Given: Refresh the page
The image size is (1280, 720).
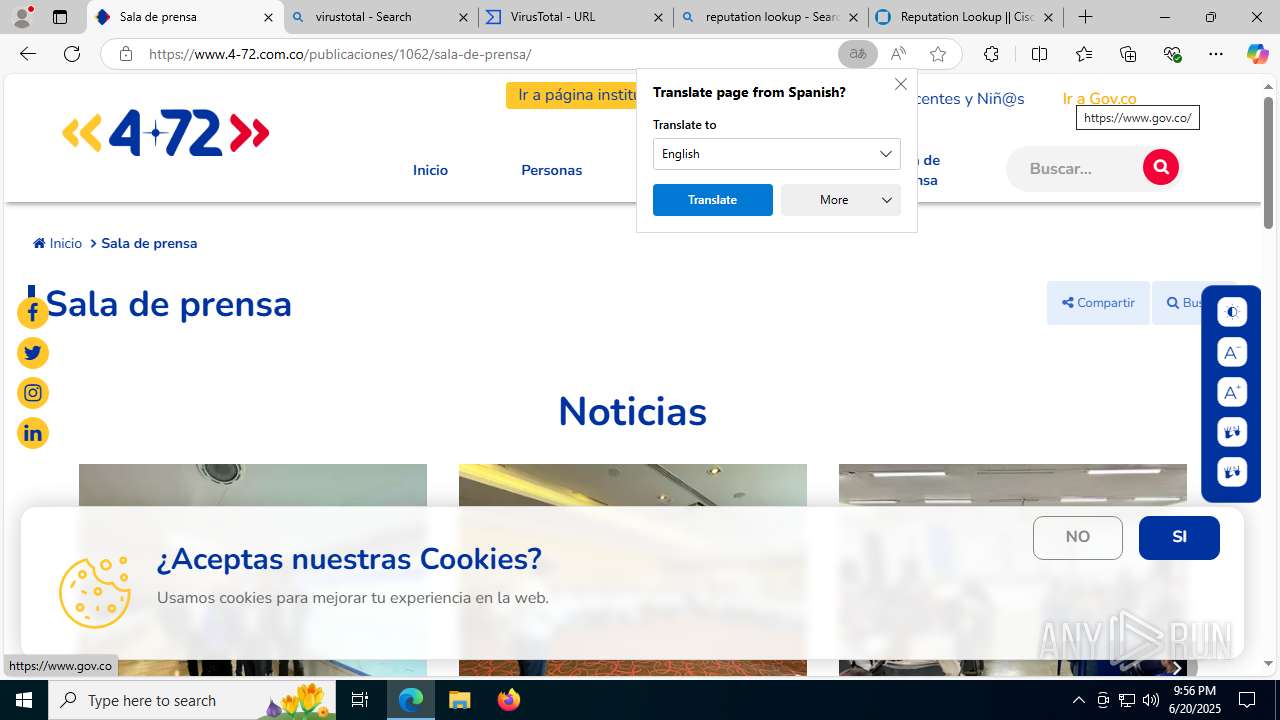Looking at the screenshot, I should [72, 54].
